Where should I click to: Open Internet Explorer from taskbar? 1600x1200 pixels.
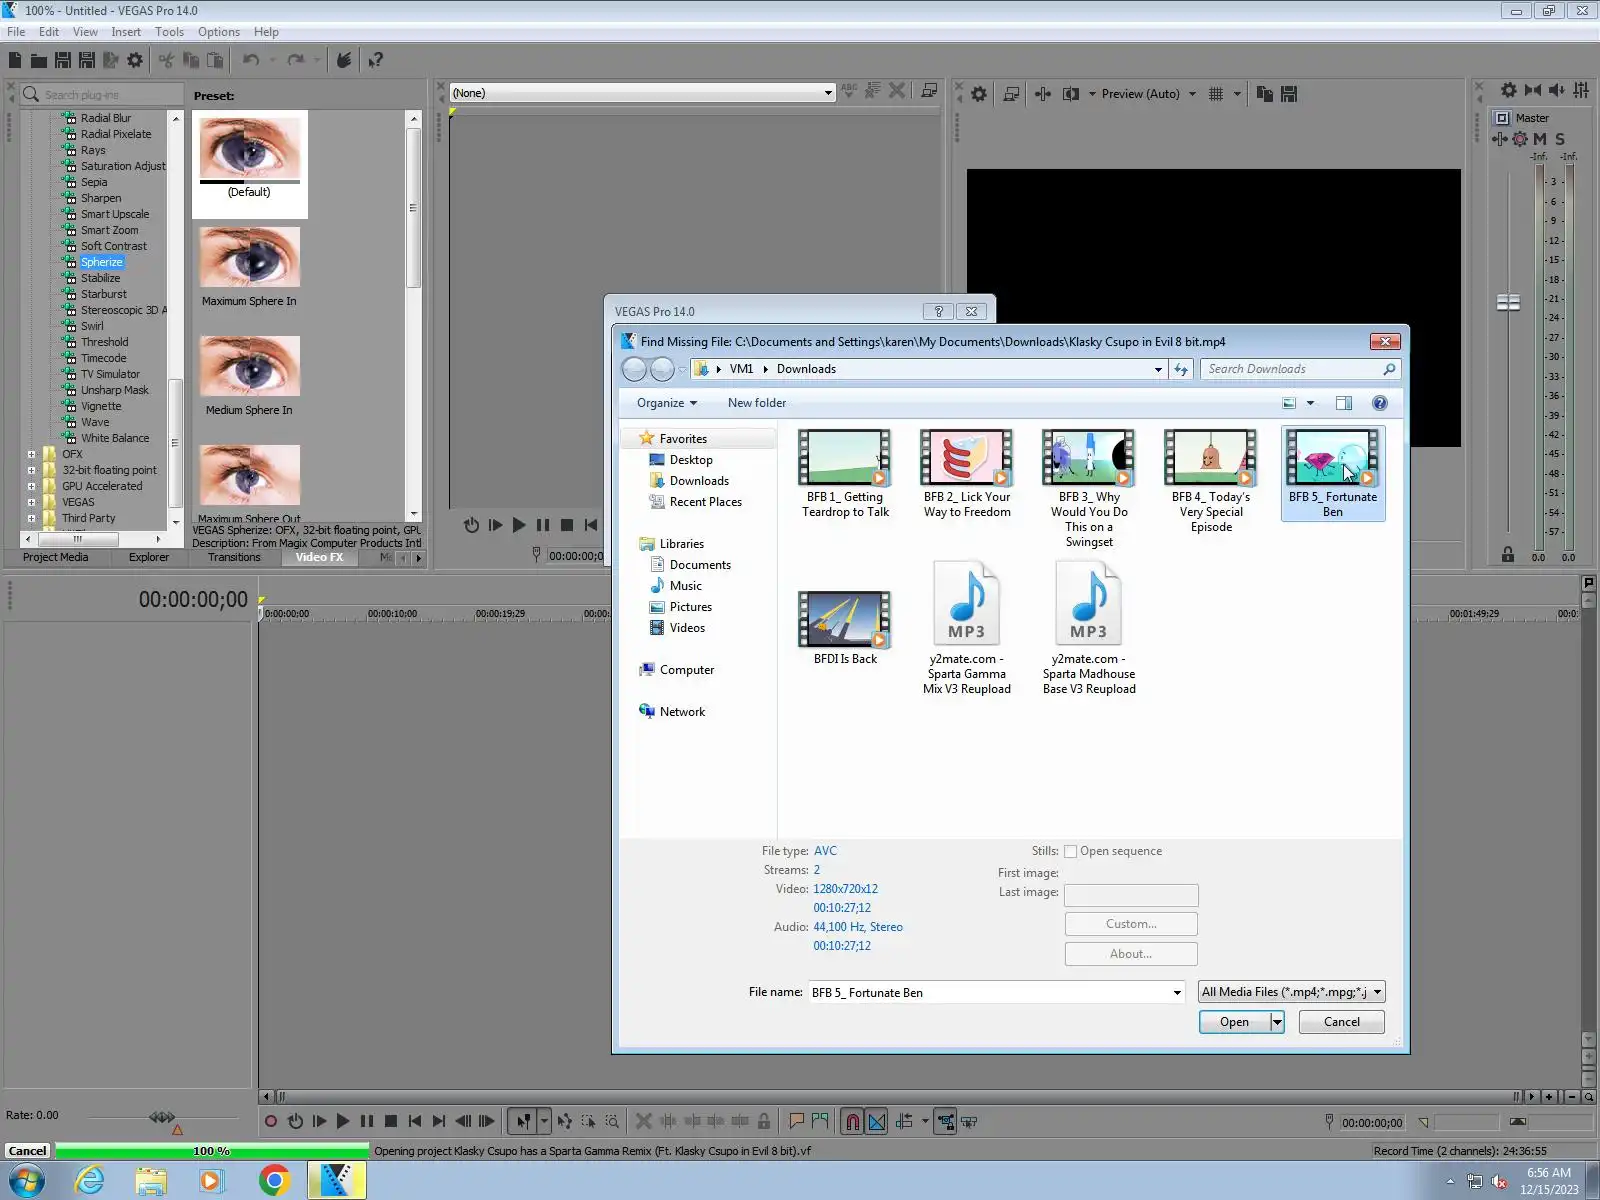[x=90, y=1180]
